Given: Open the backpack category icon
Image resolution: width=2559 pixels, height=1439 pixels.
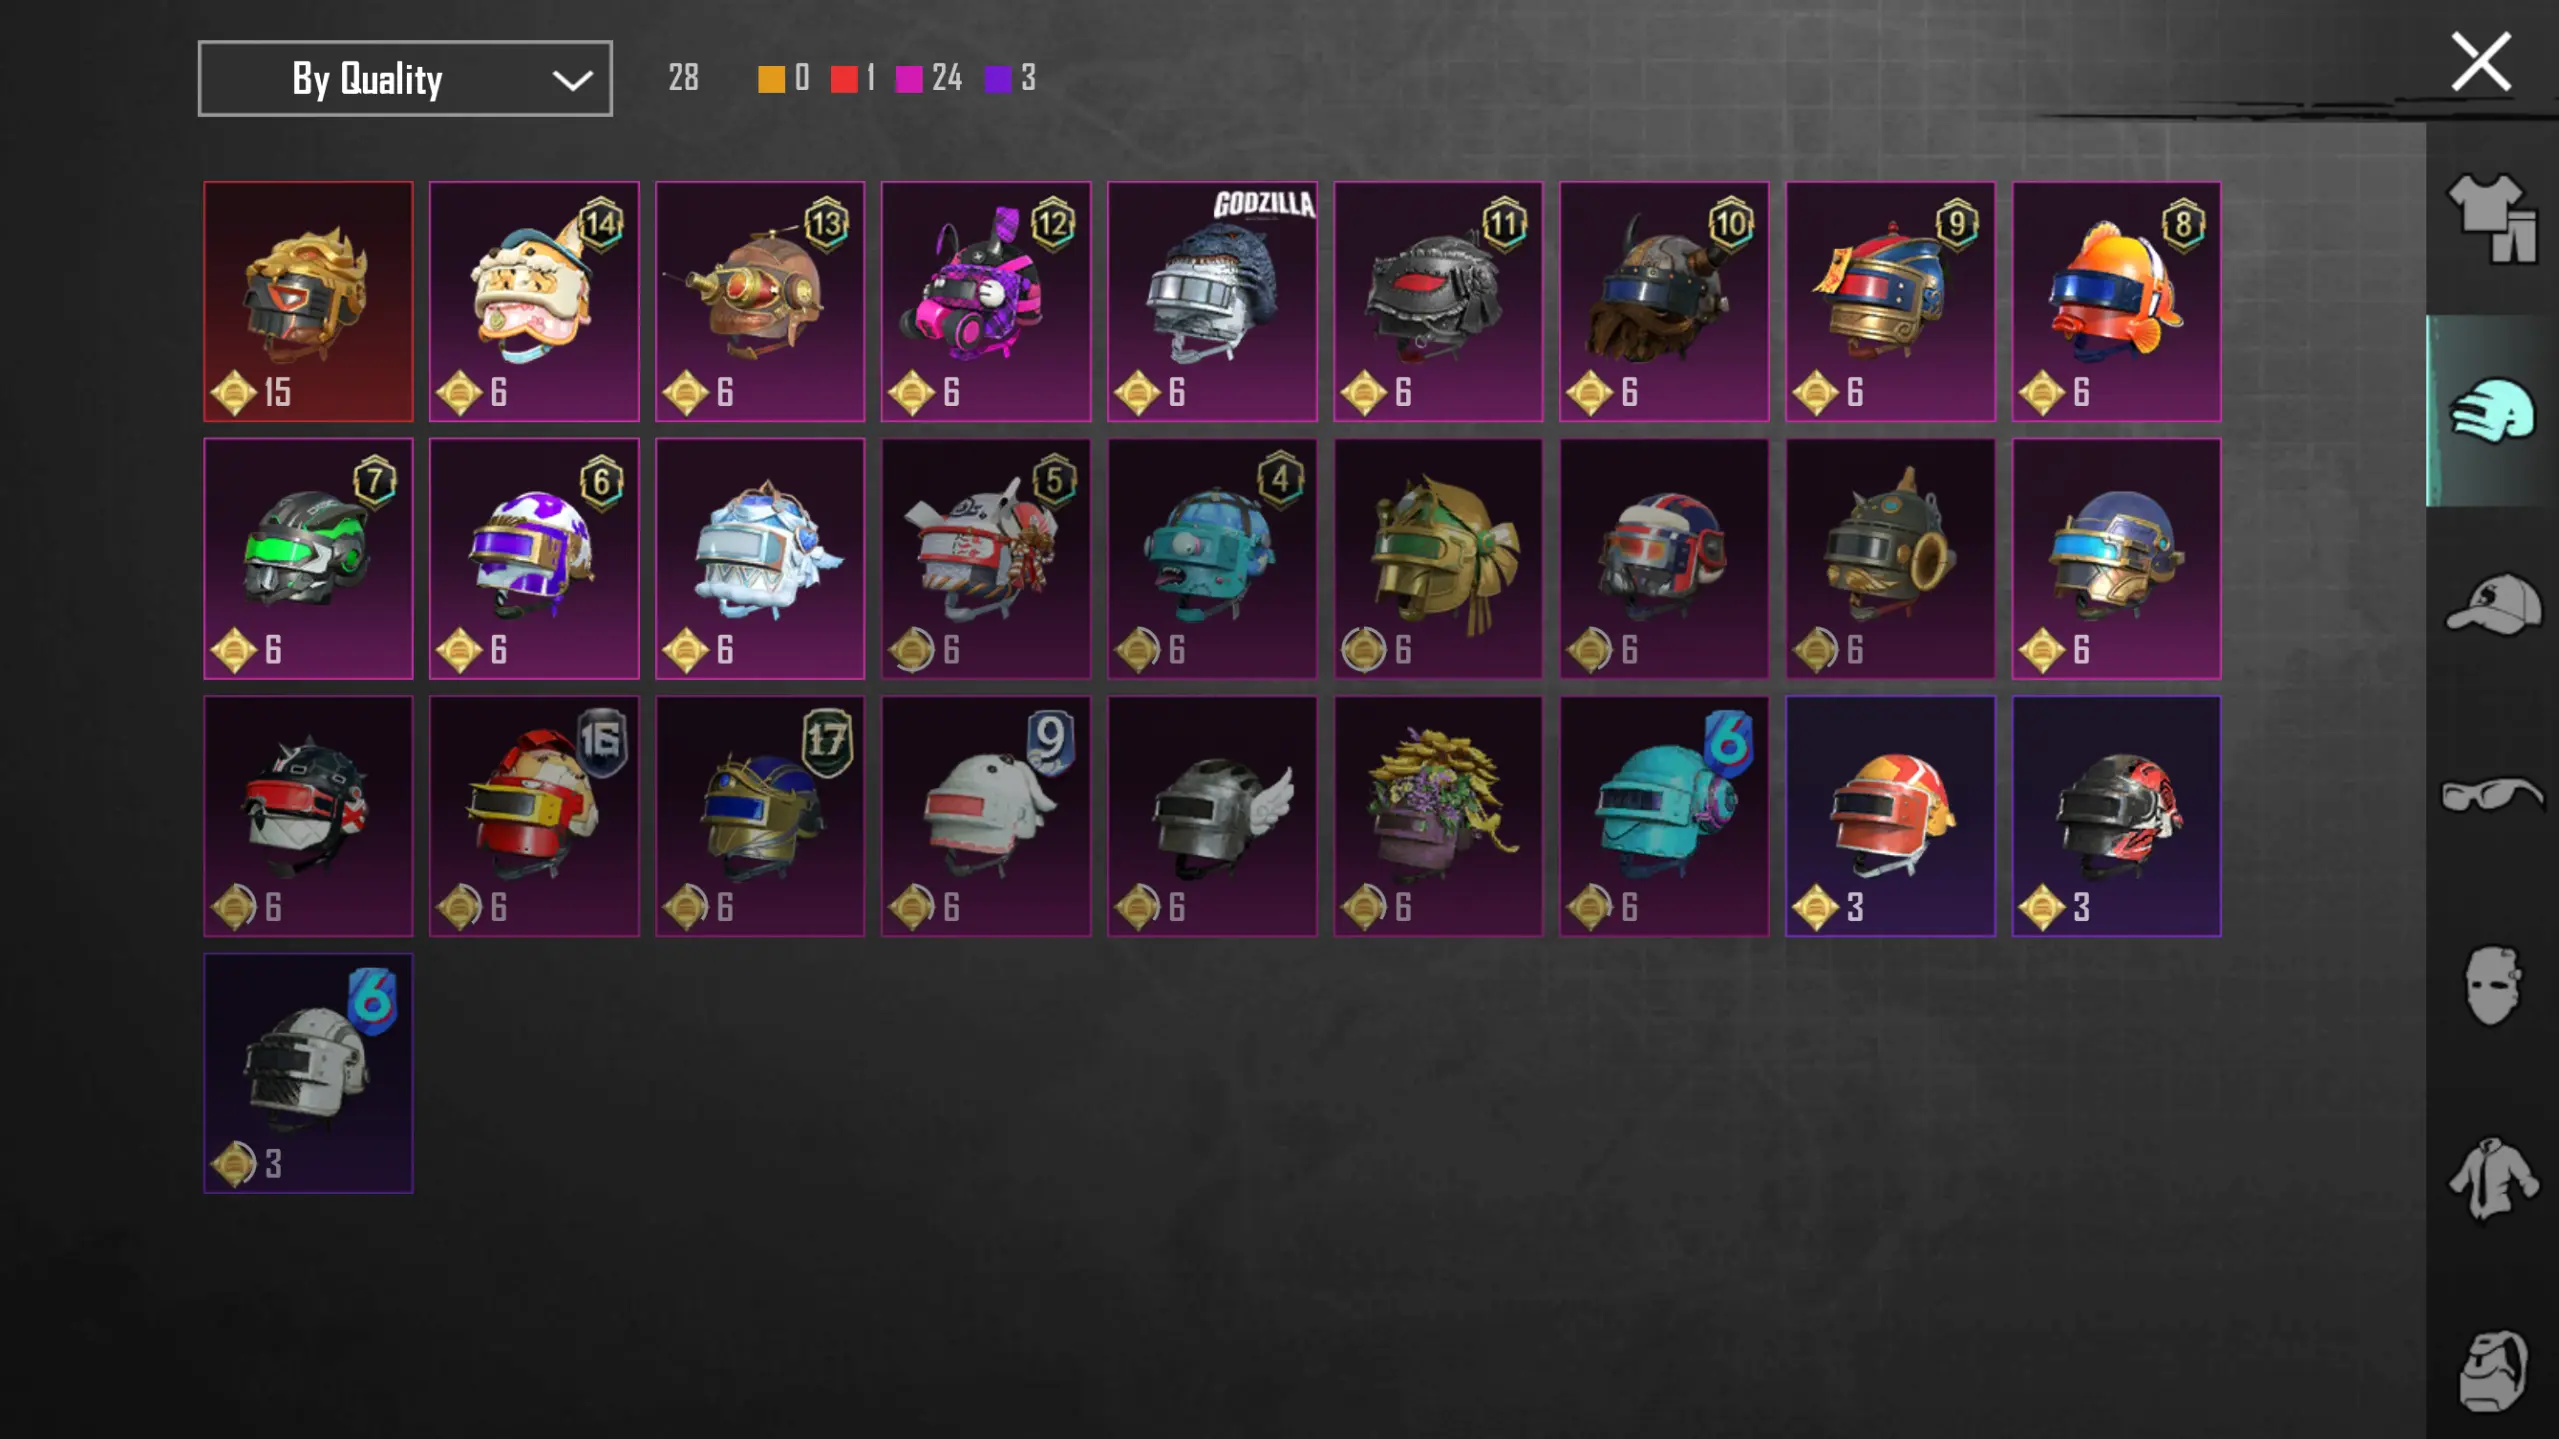Looking at the screenshot, I should tap(2492, 1370).
